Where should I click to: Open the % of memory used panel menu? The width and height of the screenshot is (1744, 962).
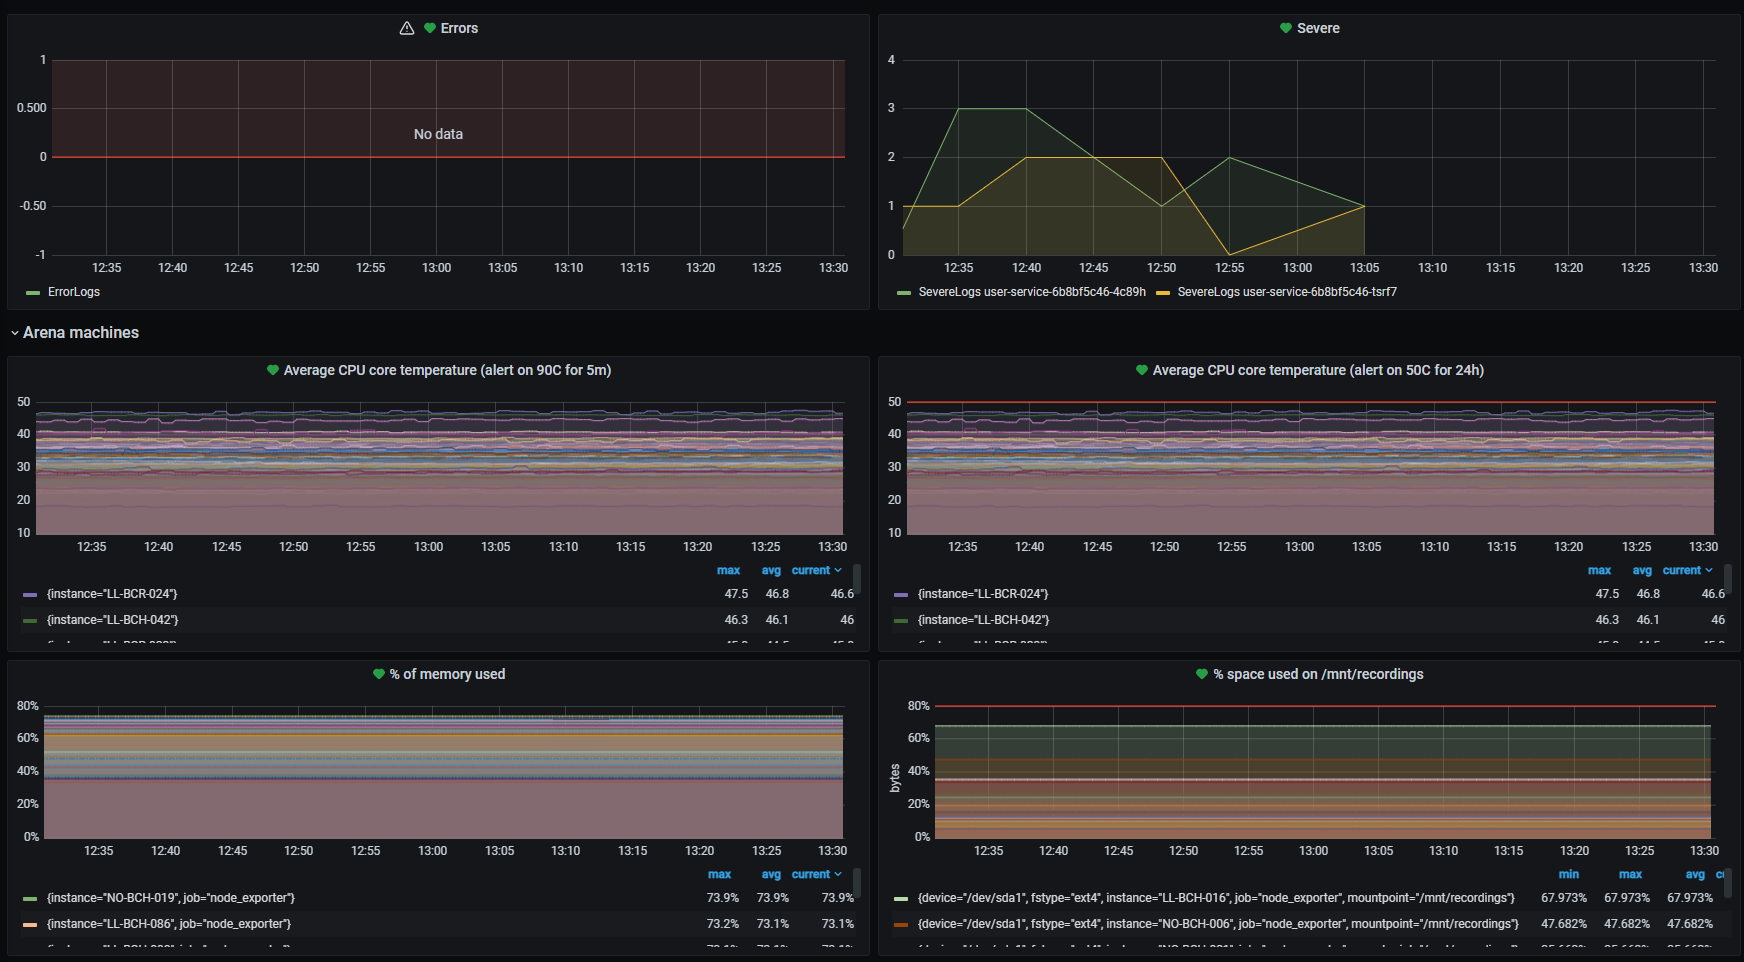coord(447,674)
